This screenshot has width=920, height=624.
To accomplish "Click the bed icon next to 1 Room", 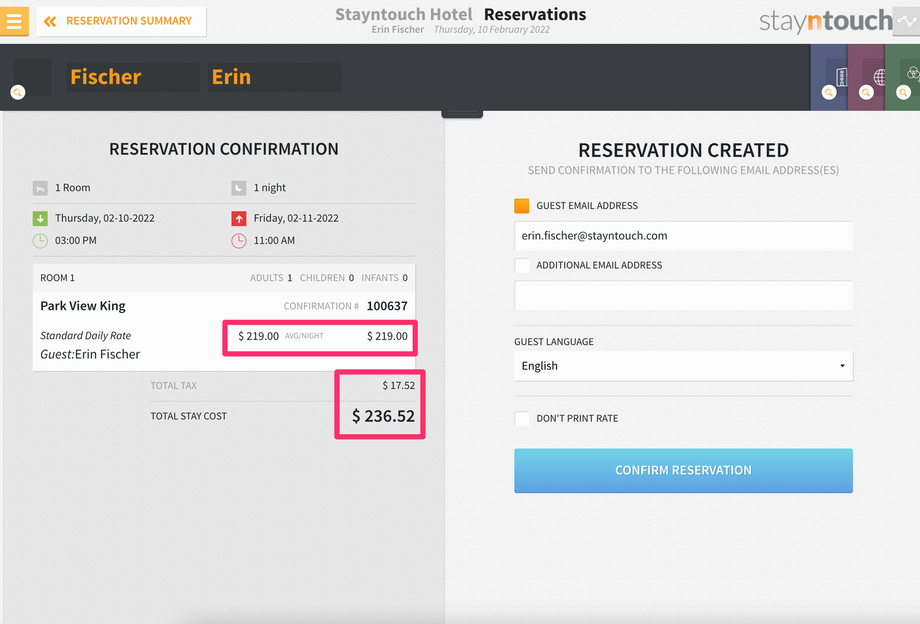I will [40, 188].
